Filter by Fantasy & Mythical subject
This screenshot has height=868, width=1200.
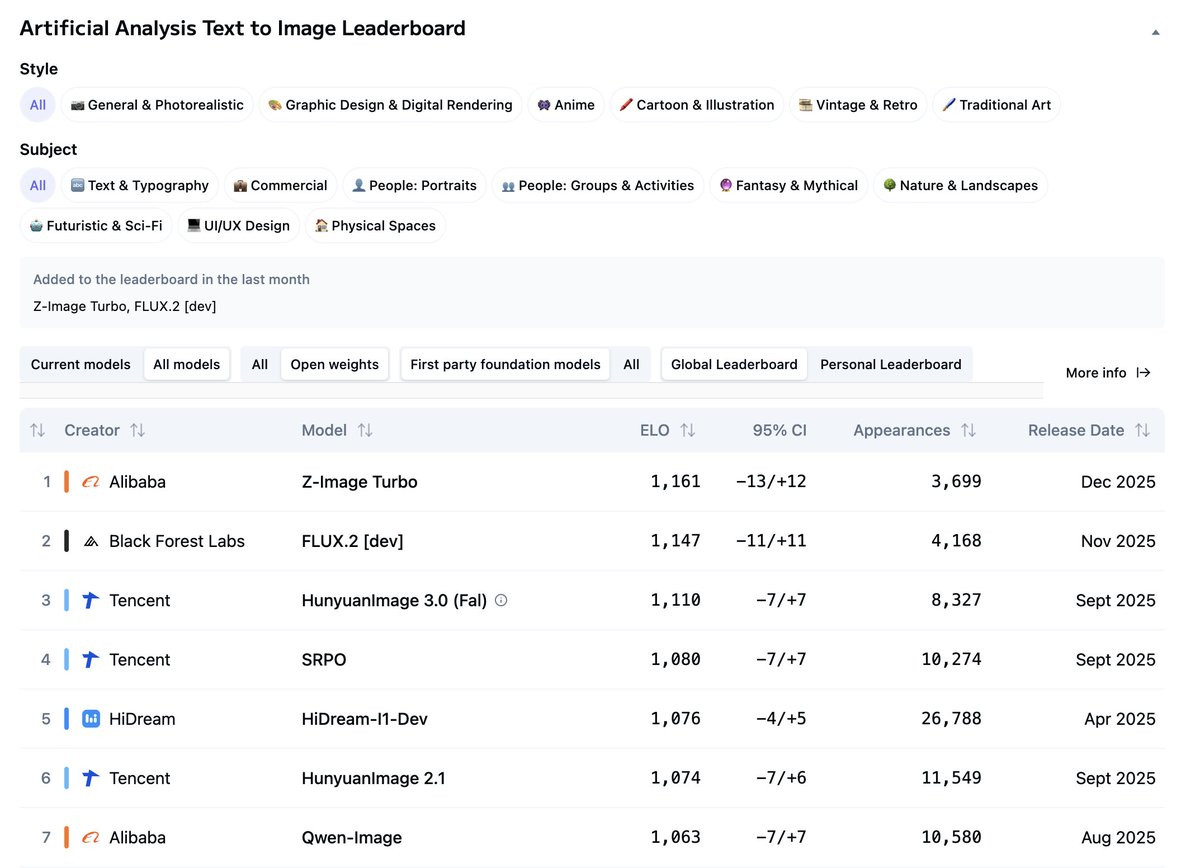[789, 185]
